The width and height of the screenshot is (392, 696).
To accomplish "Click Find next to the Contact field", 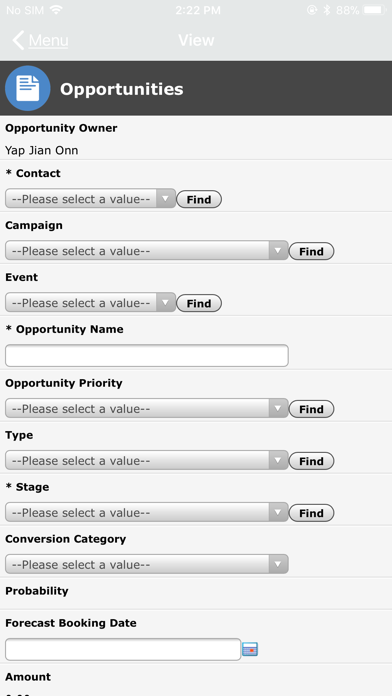I will click(x=199, y=199).
